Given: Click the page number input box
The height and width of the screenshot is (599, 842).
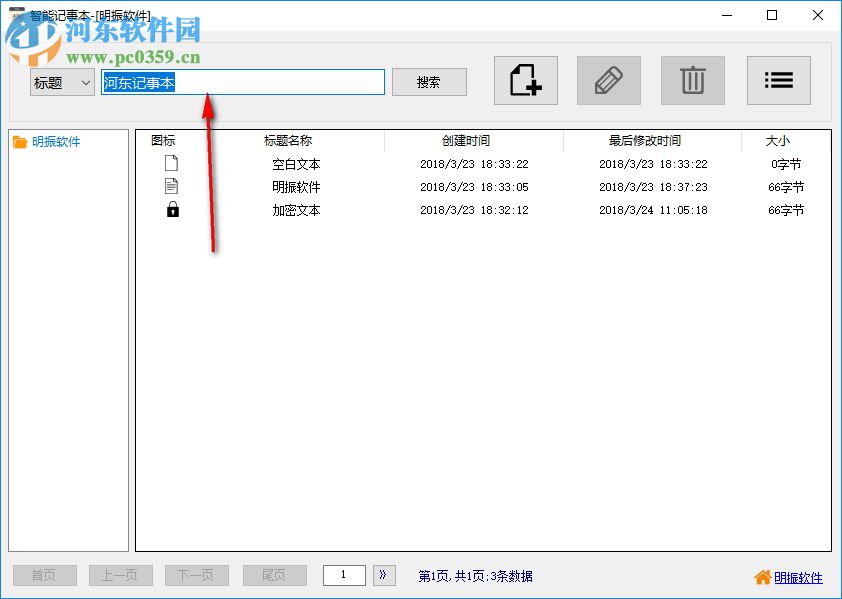Looking at the screenshot, I should click(x=343, y=574).
